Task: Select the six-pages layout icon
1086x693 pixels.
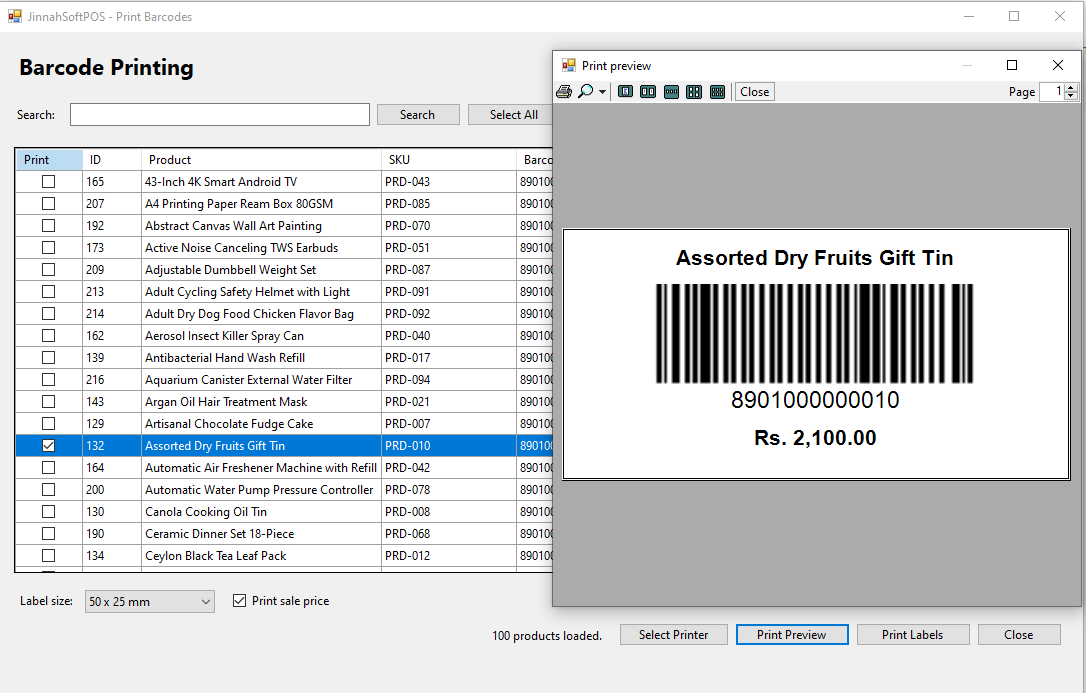Action: click(718, 91)
